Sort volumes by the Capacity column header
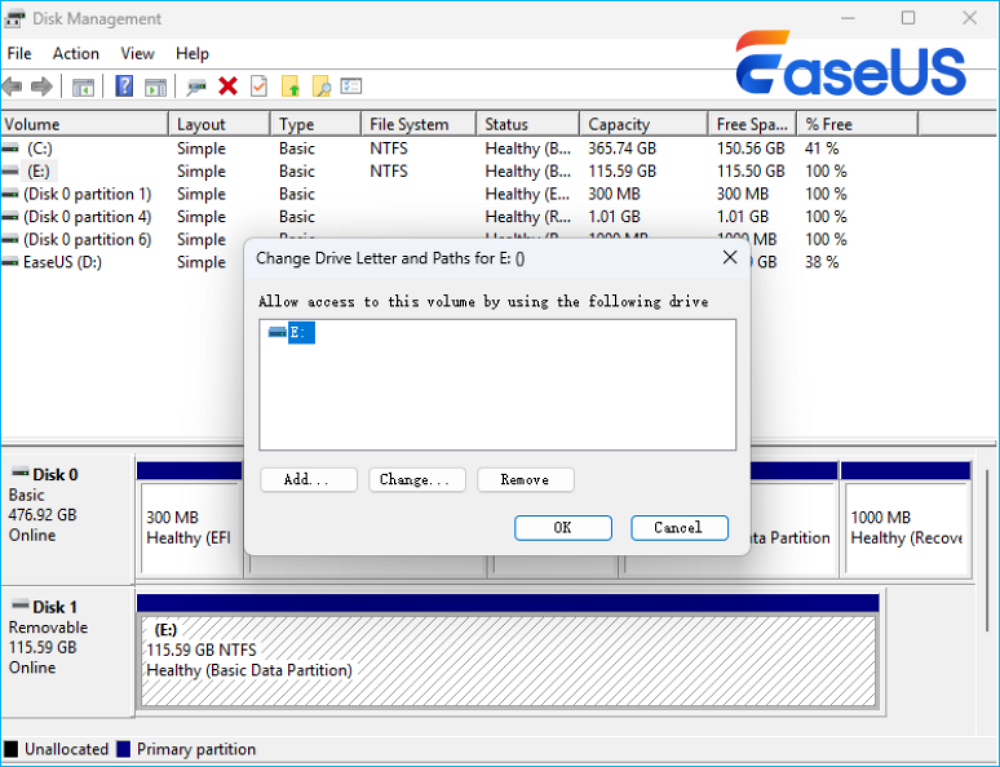This screenshot has height=767, width=1000. pos(619,124)
